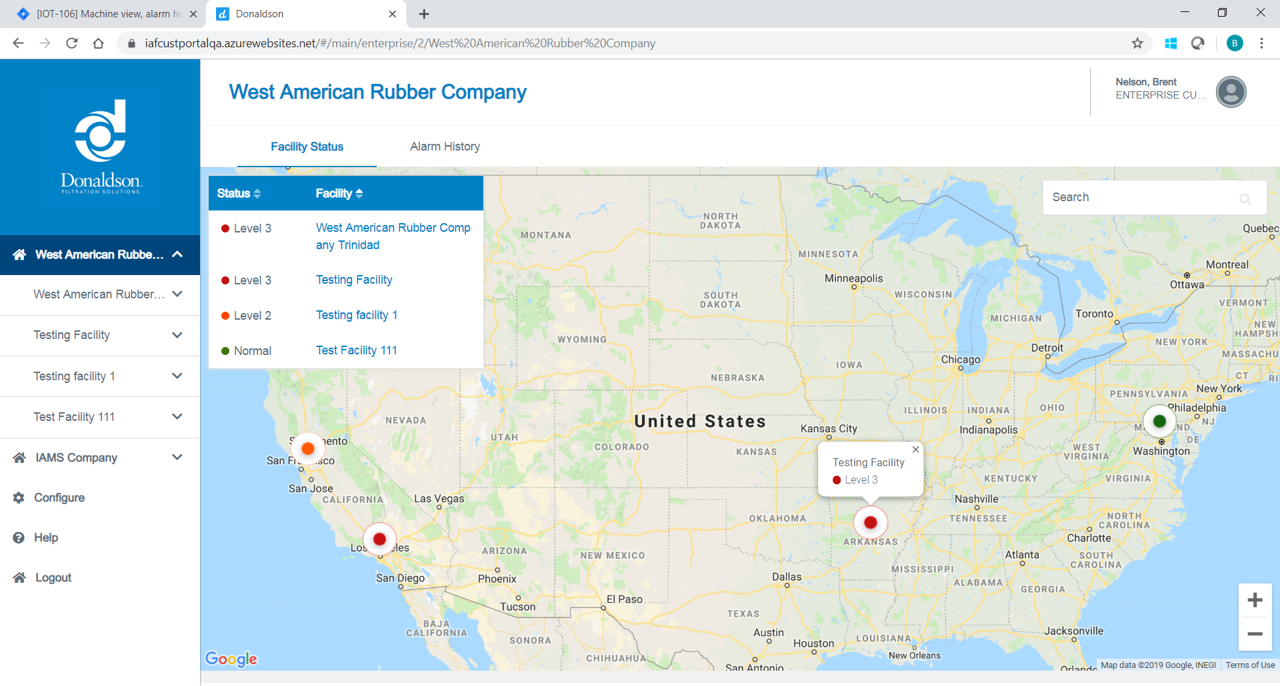Click the red map marker near Los Angeles
The height and width of the screenshot is (686, 1280).
coord(379,539)
